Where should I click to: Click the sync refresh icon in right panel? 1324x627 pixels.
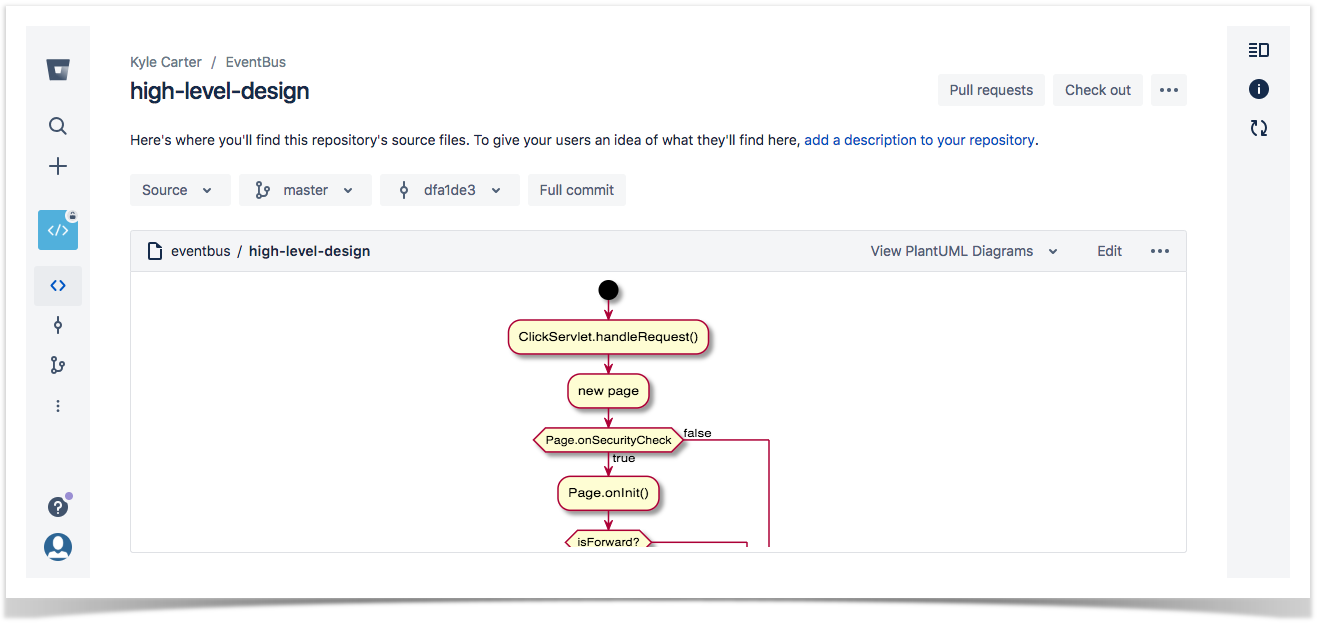(1259, 128)
